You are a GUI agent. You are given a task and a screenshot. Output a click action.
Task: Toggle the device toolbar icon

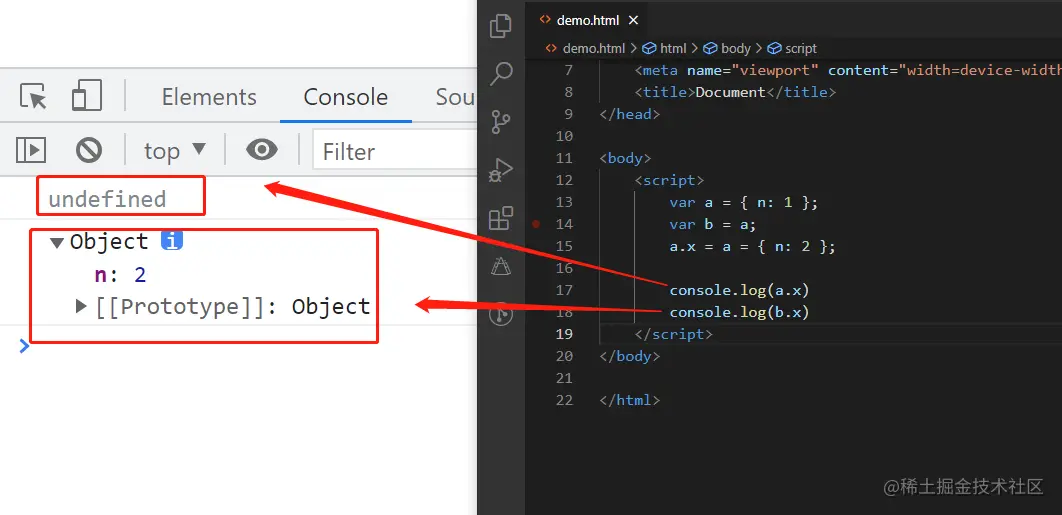[x=87, y=96]
